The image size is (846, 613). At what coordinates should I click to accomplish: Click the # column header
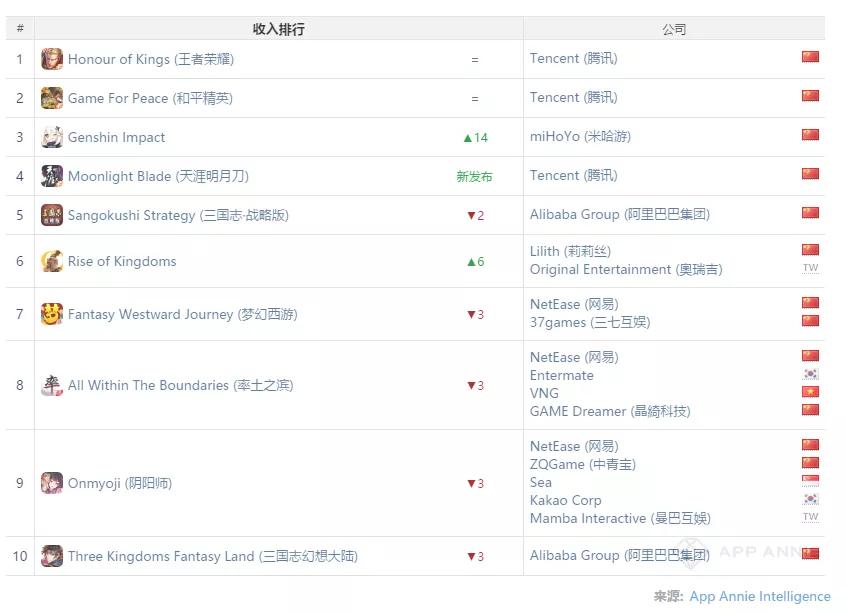coord(20,29)
